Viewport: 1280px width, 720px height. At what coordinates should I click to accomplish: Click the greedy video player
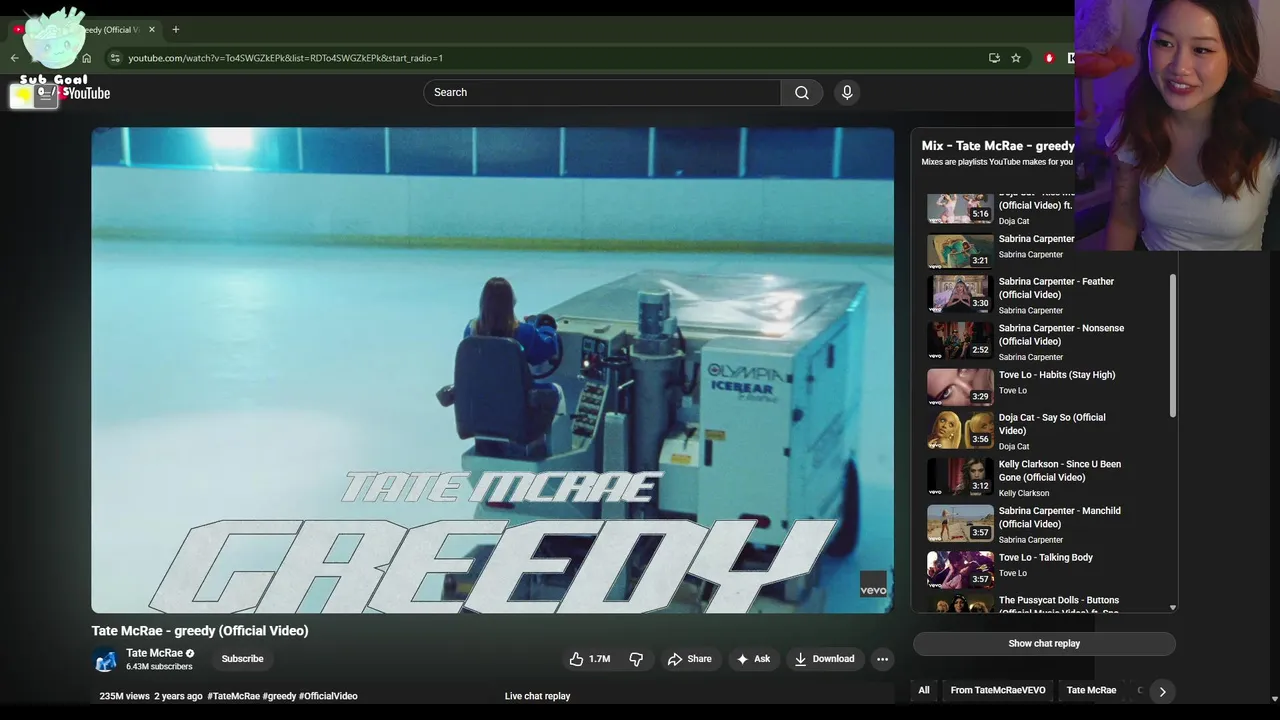click(x=493, y=370)
